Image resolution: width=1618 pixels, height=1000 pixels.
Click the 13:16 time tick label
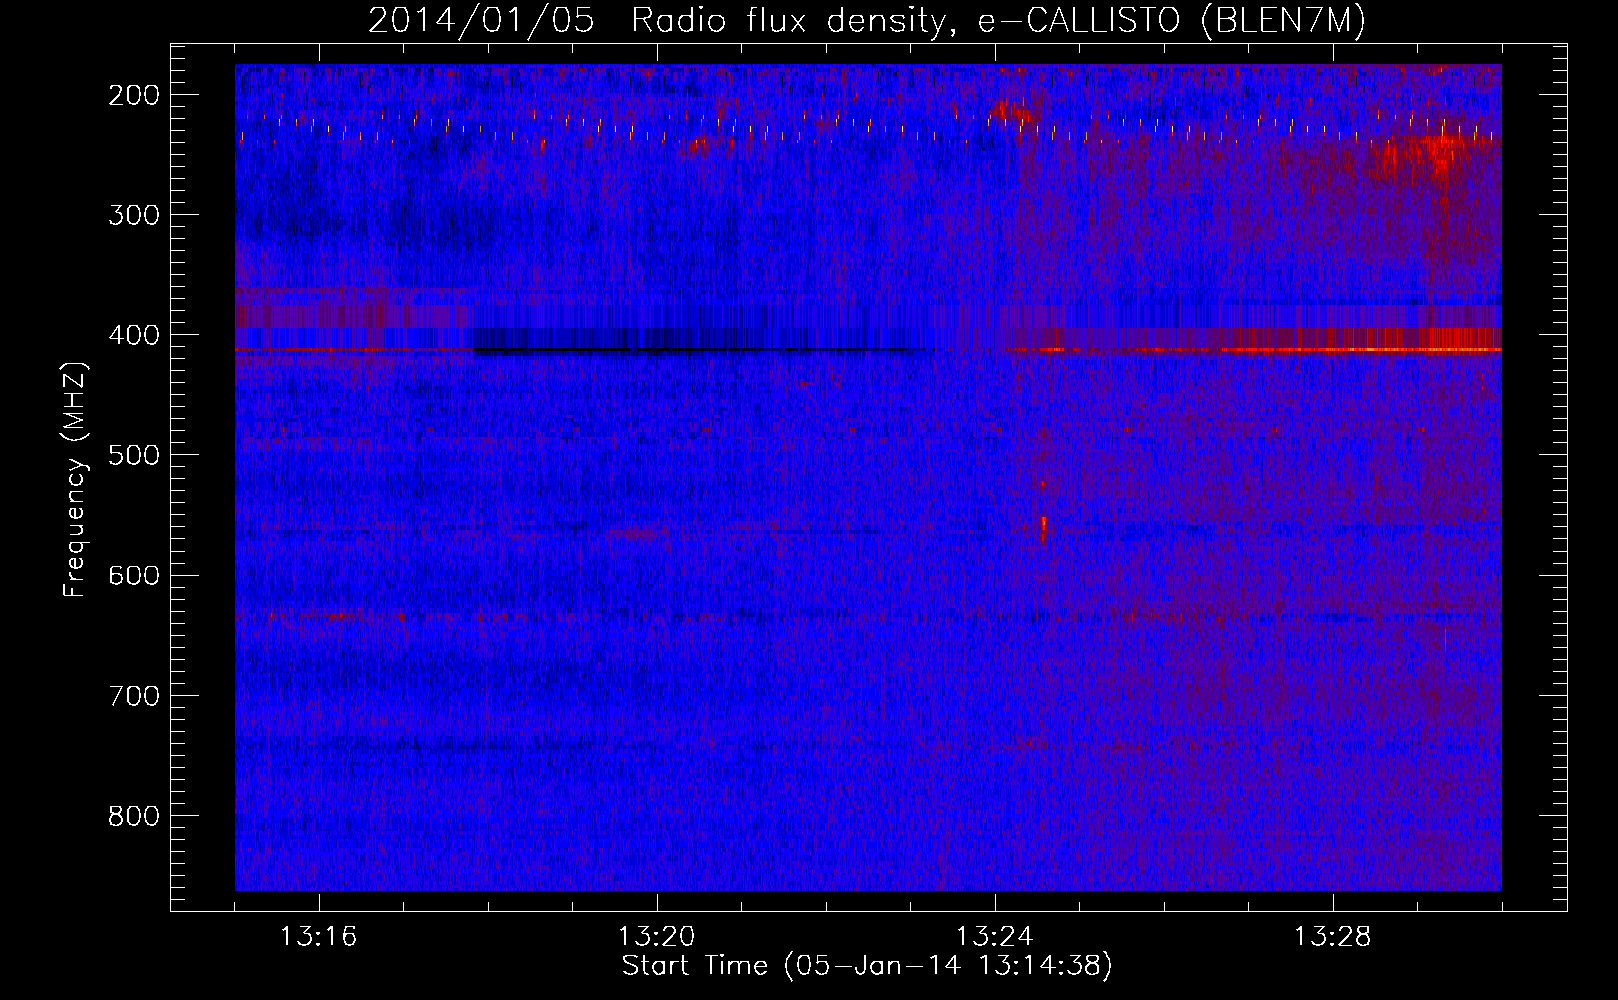point(318,937)
